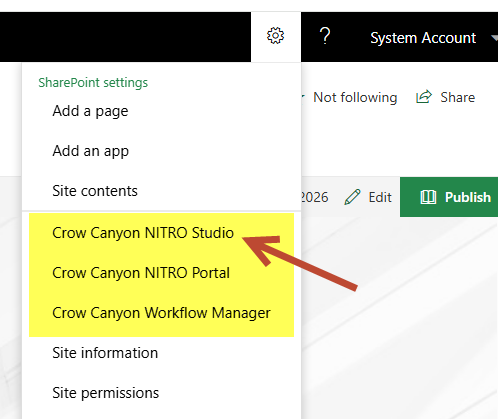Click the Share icon arrow

click(424, 97)
